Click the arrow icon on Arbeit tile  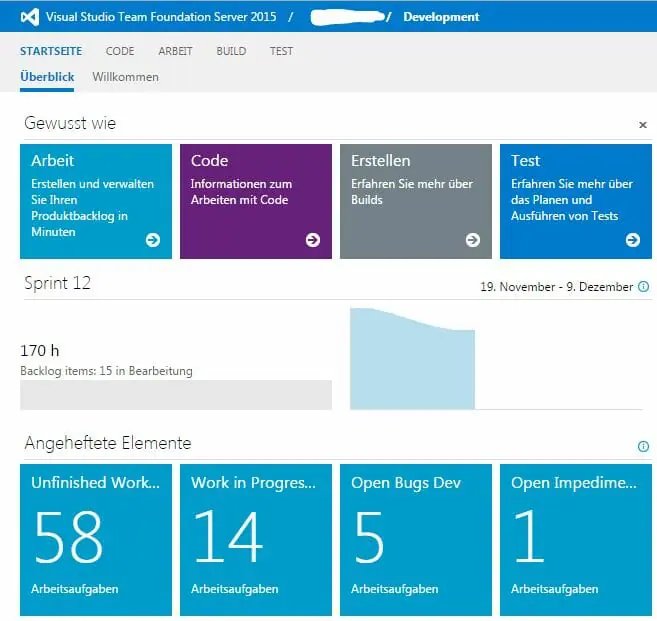click(x=153, y=240)
